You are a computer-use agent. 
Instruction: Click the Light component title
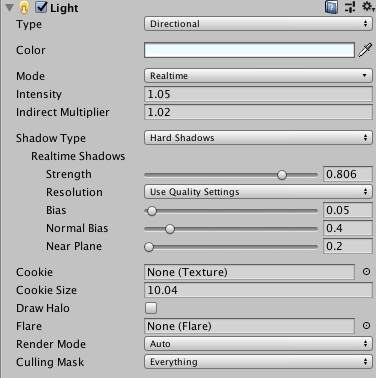coord(64,8)
